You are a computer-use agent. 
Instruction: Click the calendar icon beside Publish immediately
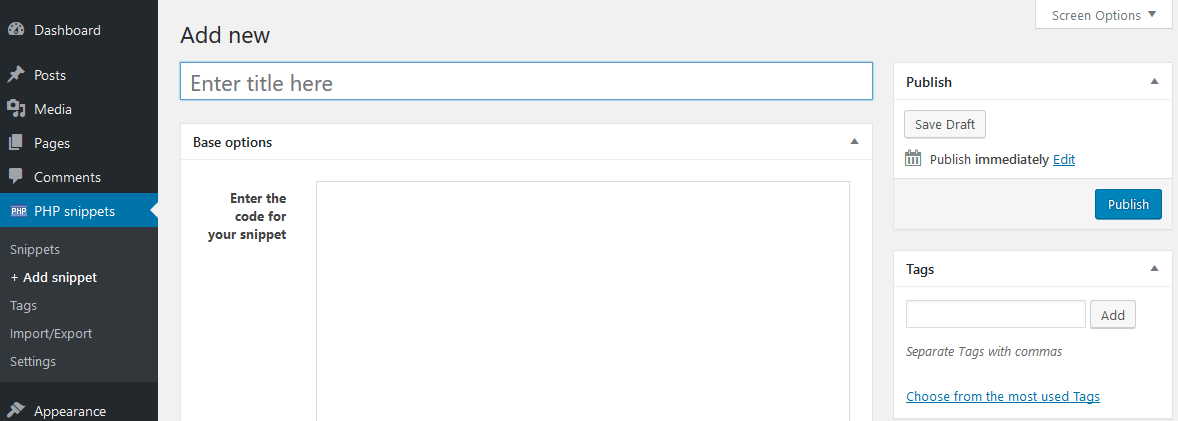pos(913,158)
